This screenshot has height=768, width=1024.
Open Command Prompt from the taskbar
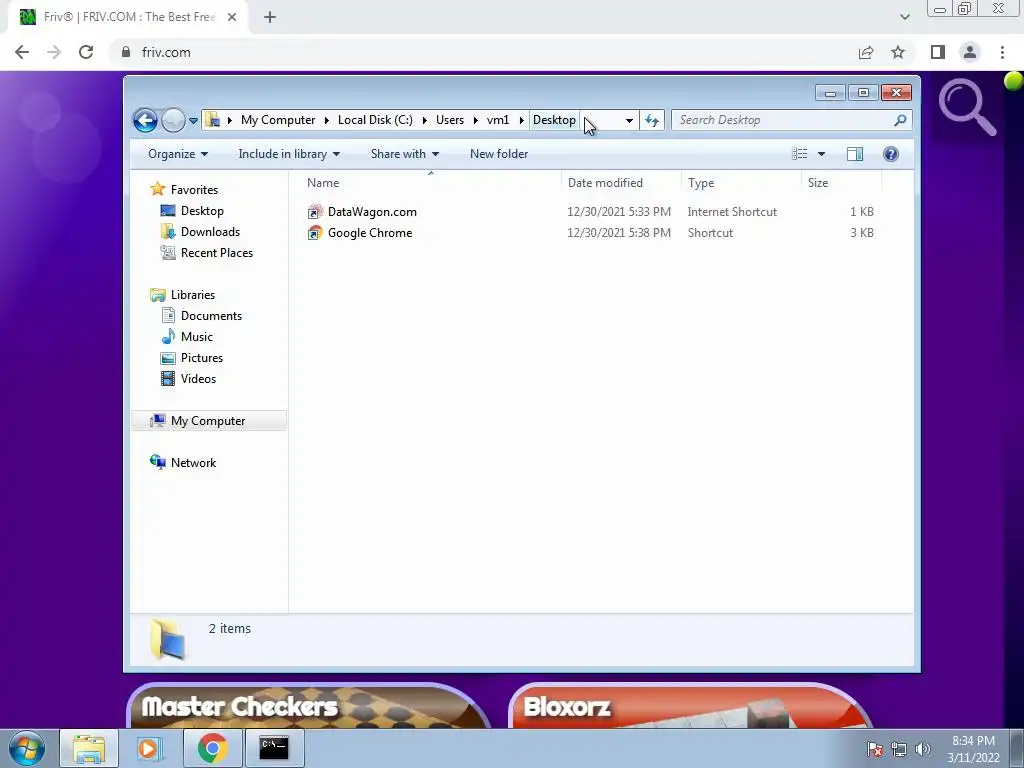(x=274, y=748)
